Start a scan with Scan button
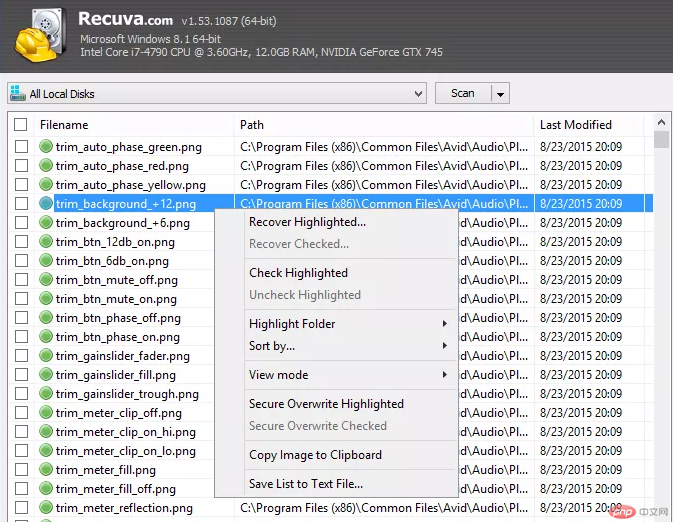673x522 pixels. [463, 93]
